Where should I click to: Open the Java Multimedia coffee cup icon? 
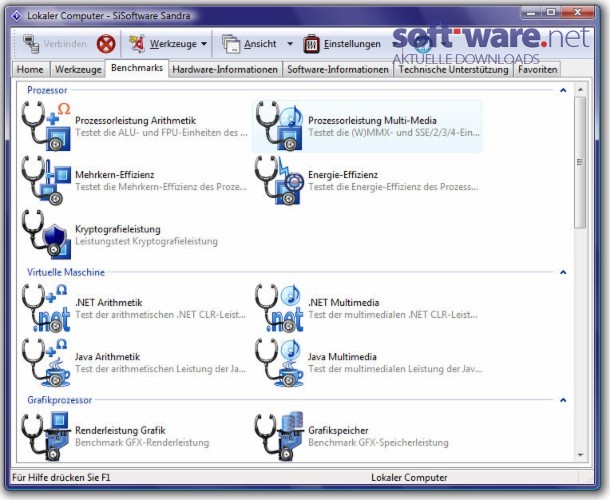coord(279,362)
